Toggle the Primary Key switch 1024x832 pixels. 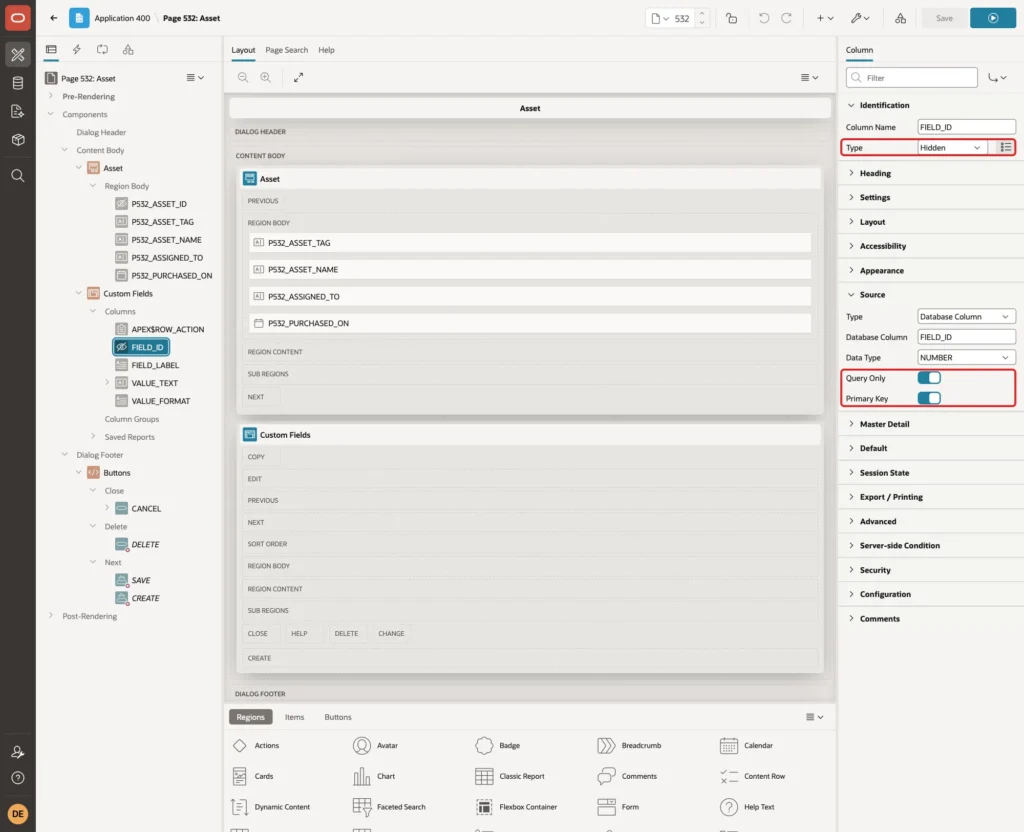(929, 398)
